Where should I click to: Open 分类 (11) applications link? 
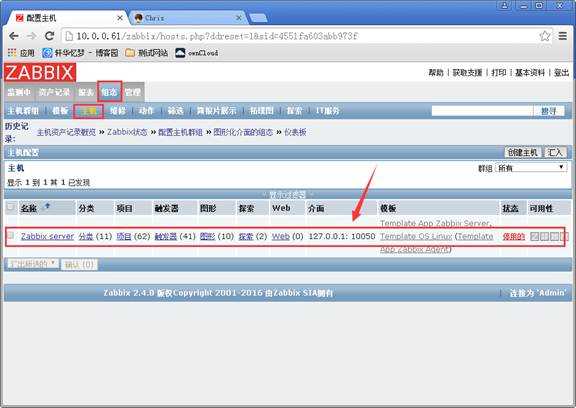pos(86,236)
